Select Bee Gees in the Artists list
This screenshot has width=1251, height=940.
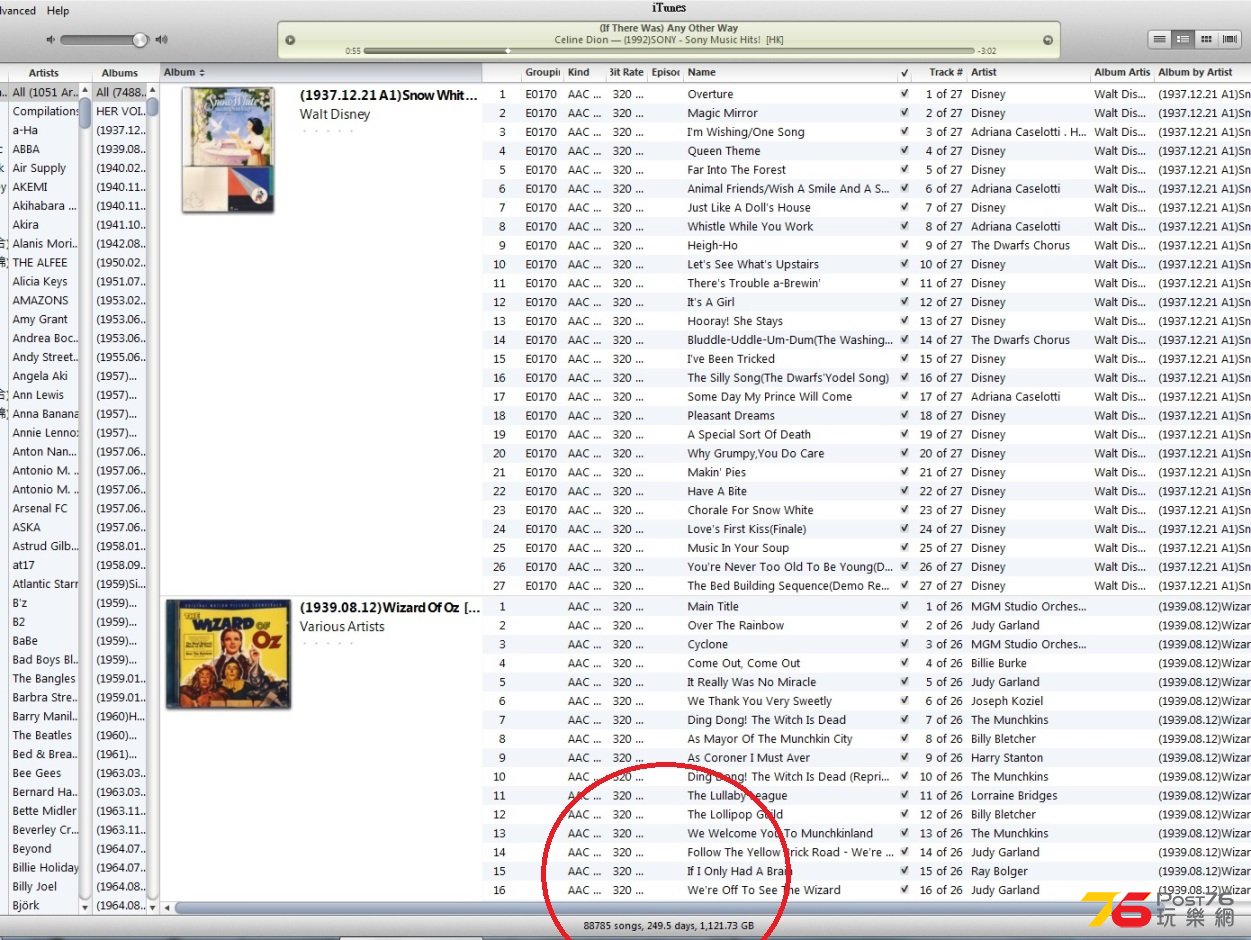pyautogui.click(x=36, y=773)
